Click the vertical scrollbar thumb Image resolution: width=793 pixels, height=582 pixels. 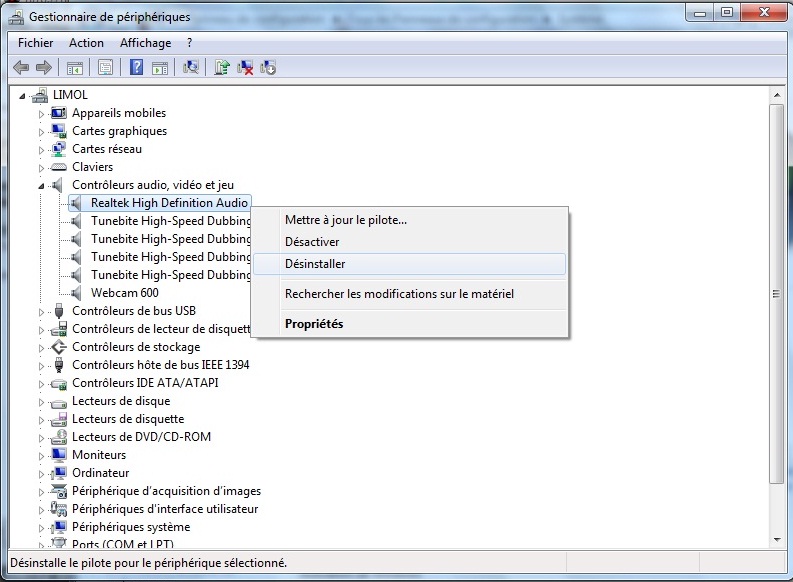point(777,294)
